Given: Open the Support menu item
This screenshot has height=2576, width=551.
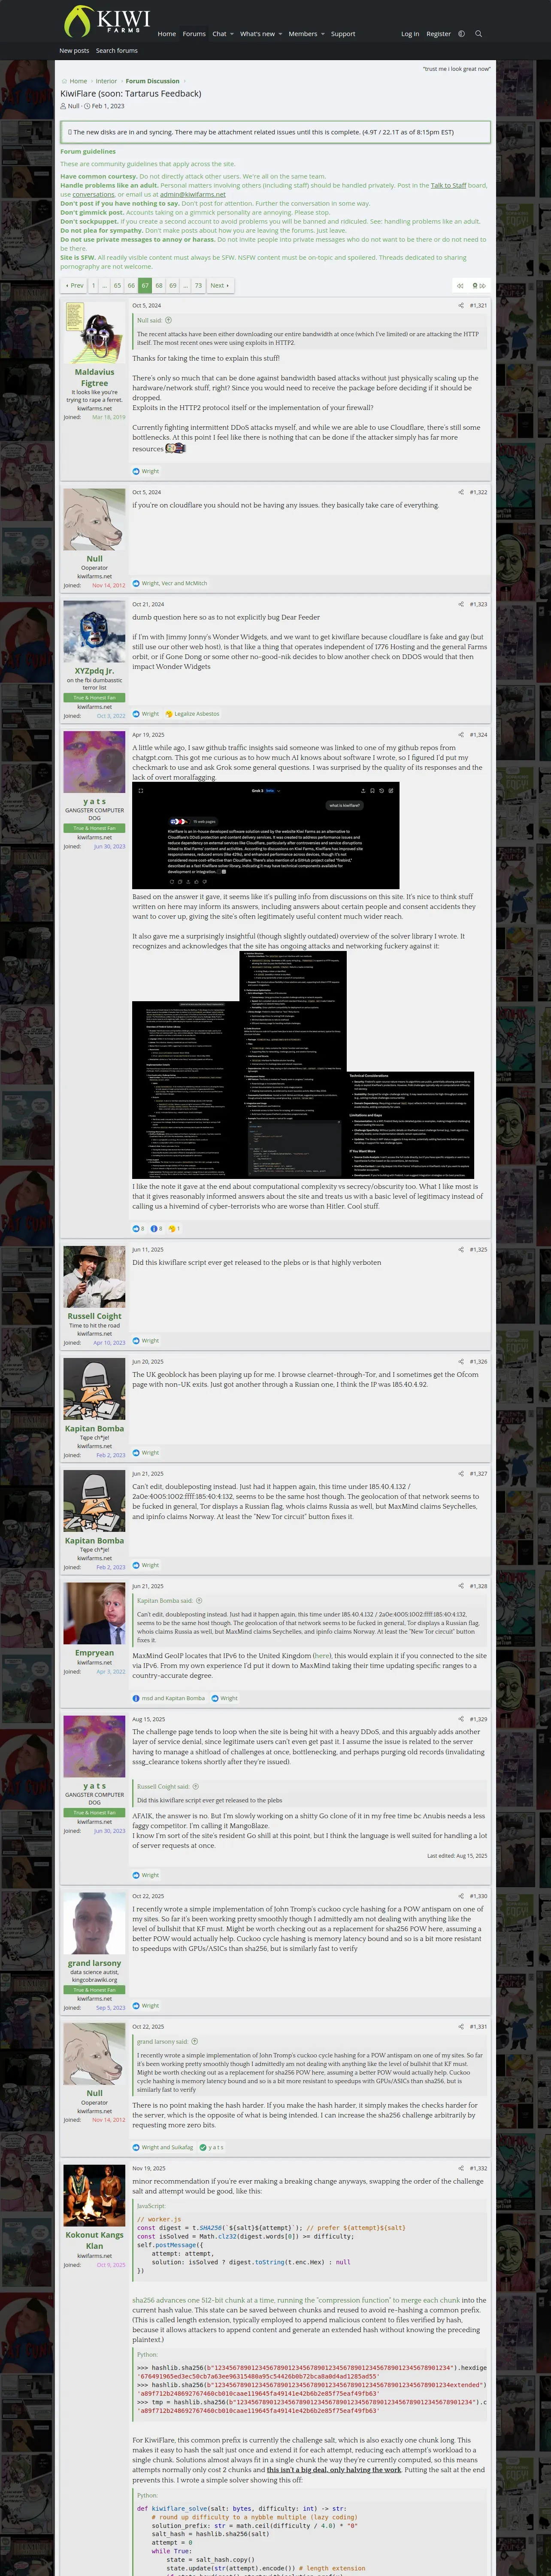Looking at the screenshot, I should (343, 34).
